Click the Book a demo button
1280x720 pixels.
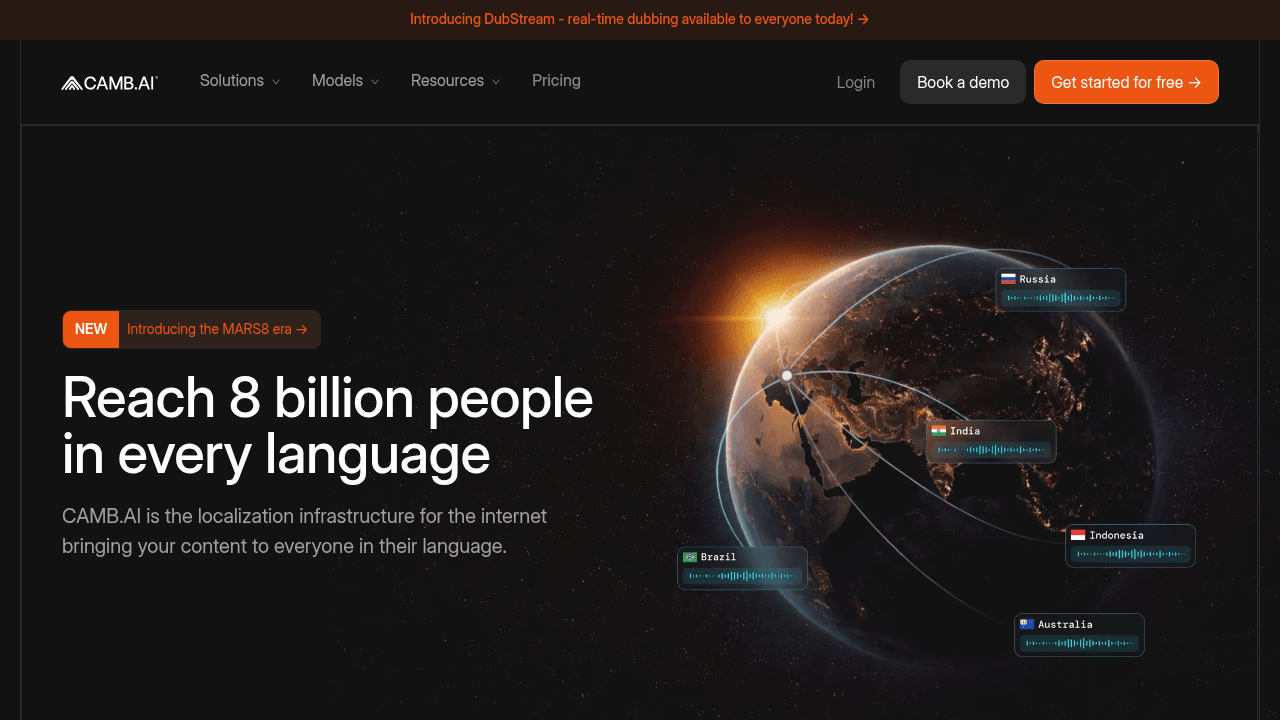(963, 82)
